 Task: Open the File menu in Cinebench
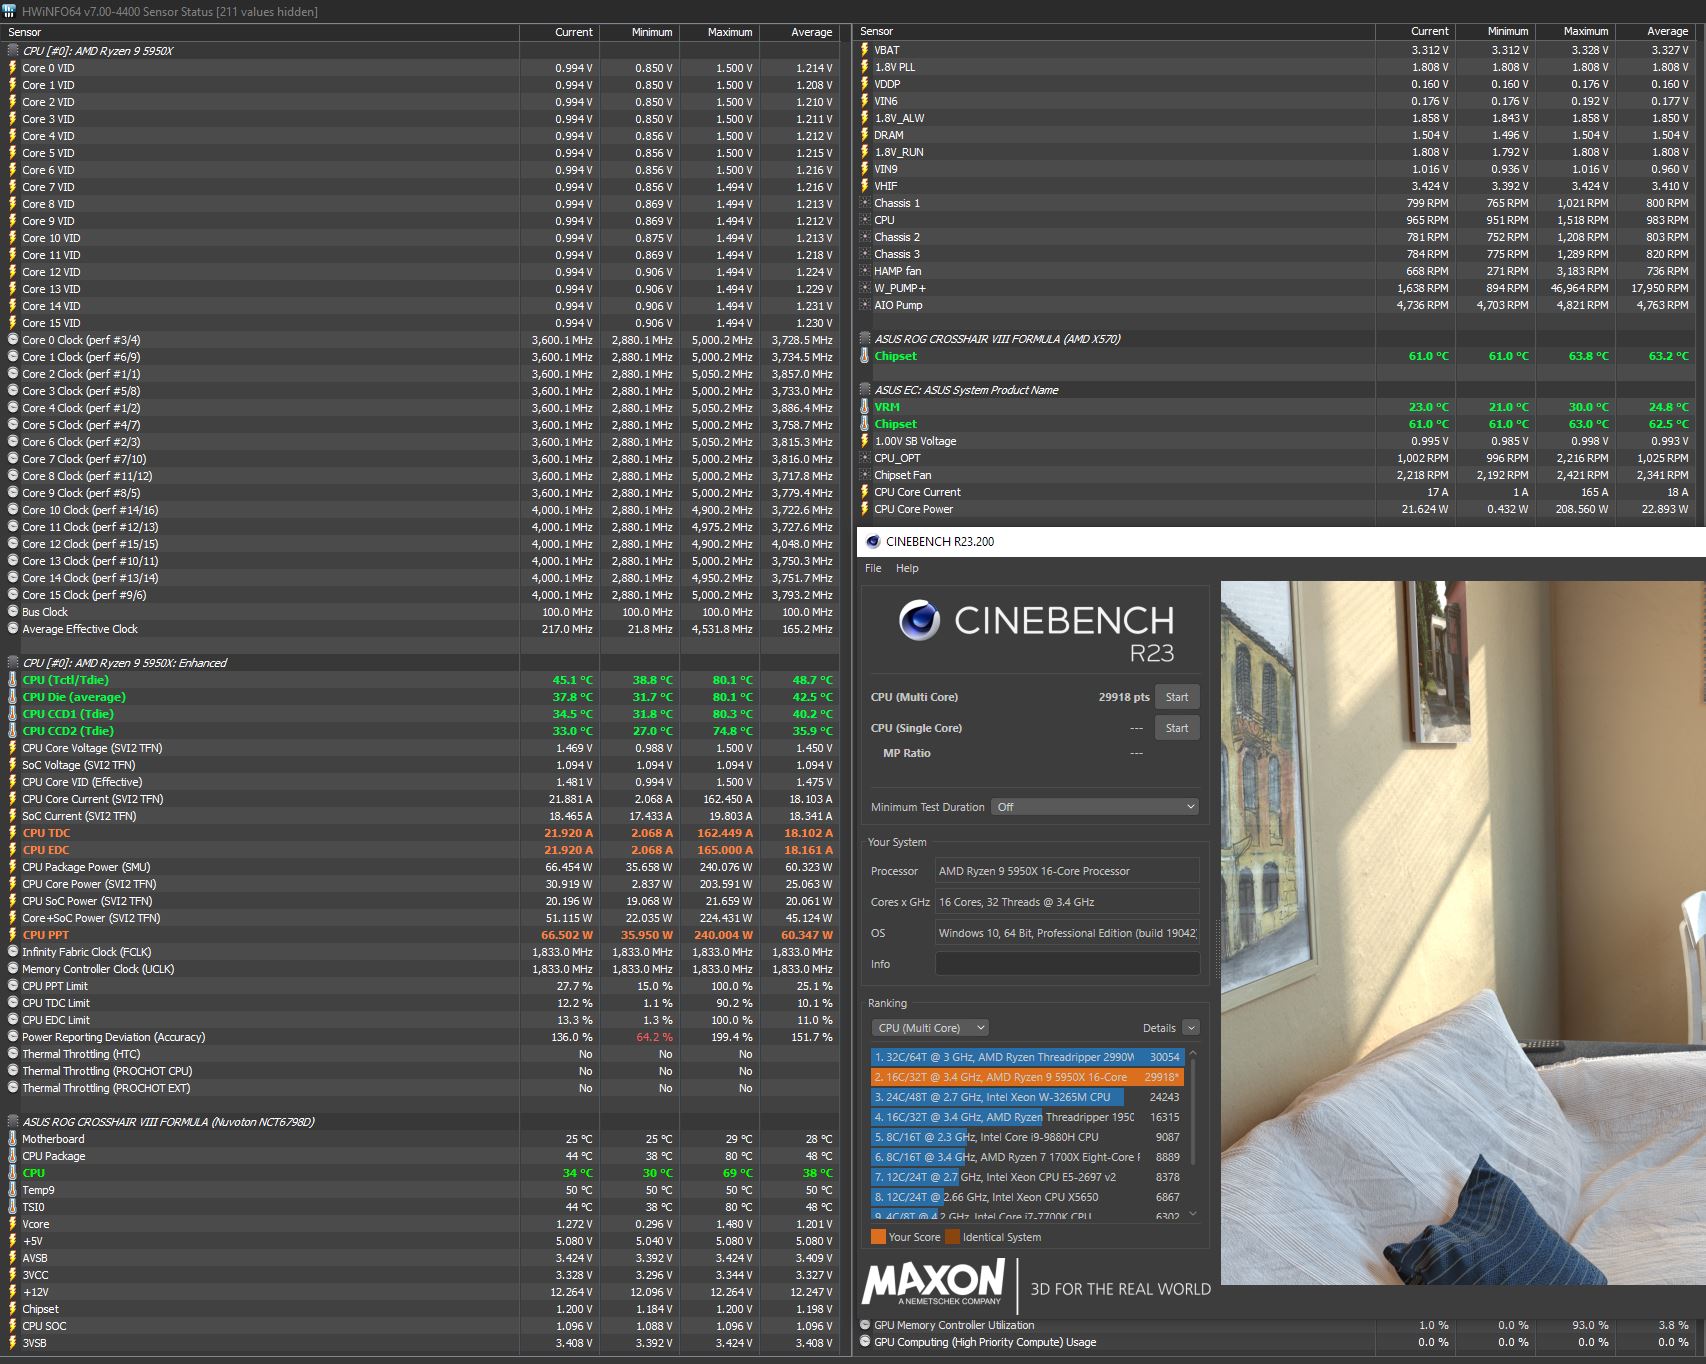coord(873,568)
